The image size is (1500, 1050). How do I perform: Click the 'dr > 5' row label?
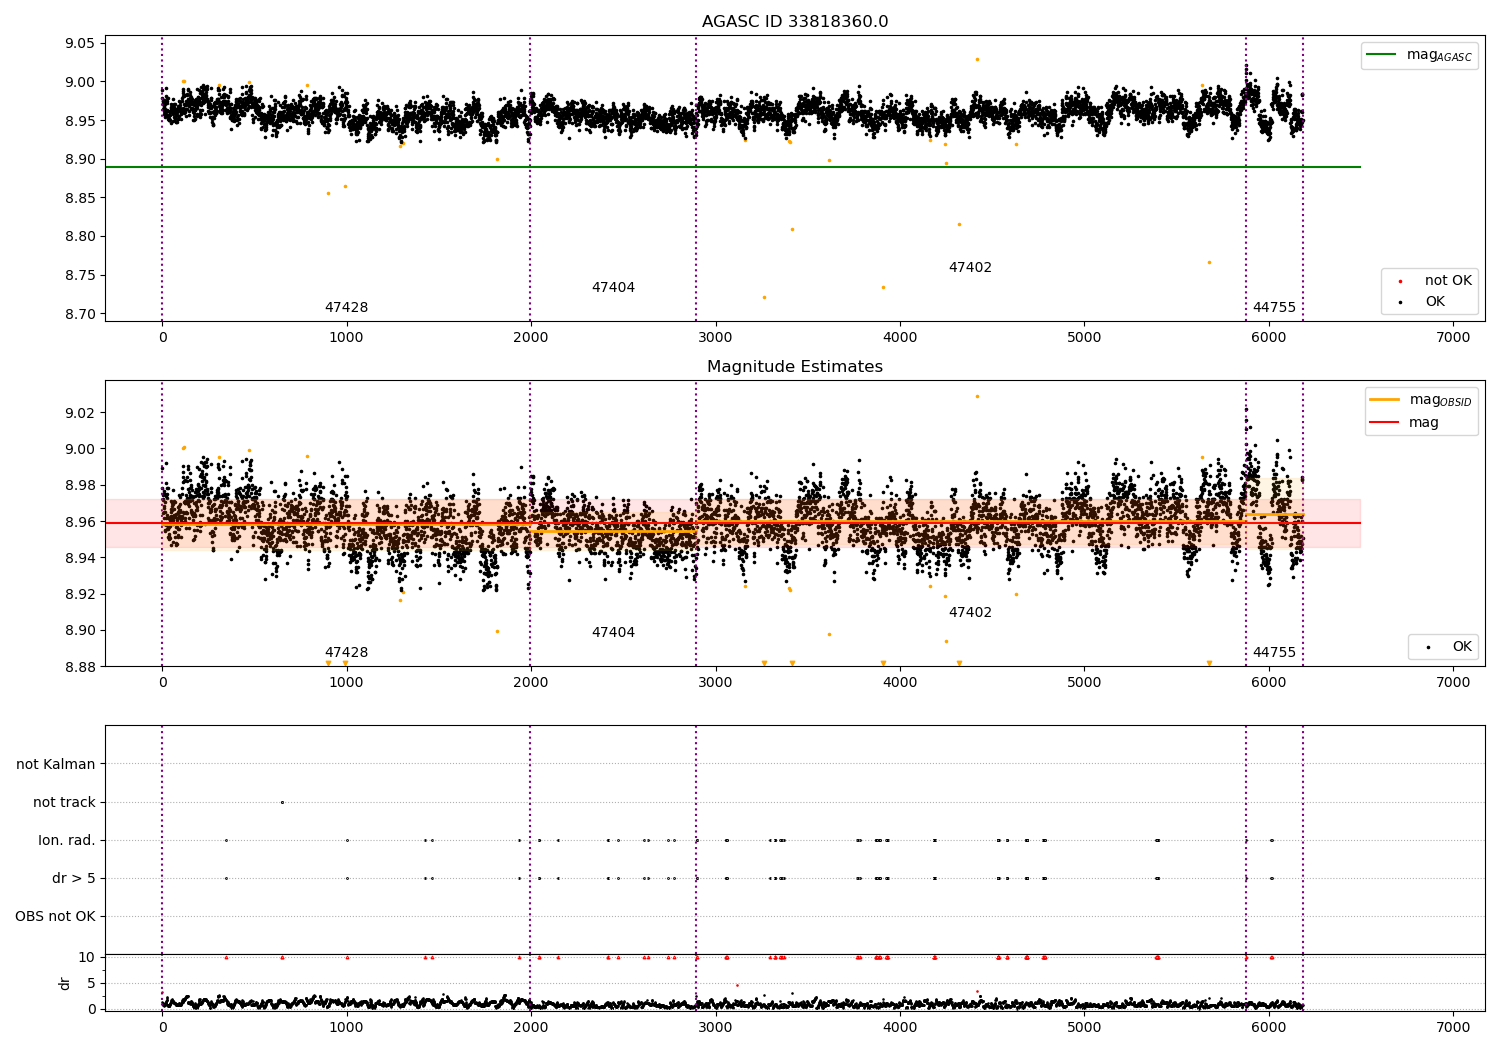click(x=74, y=879)
